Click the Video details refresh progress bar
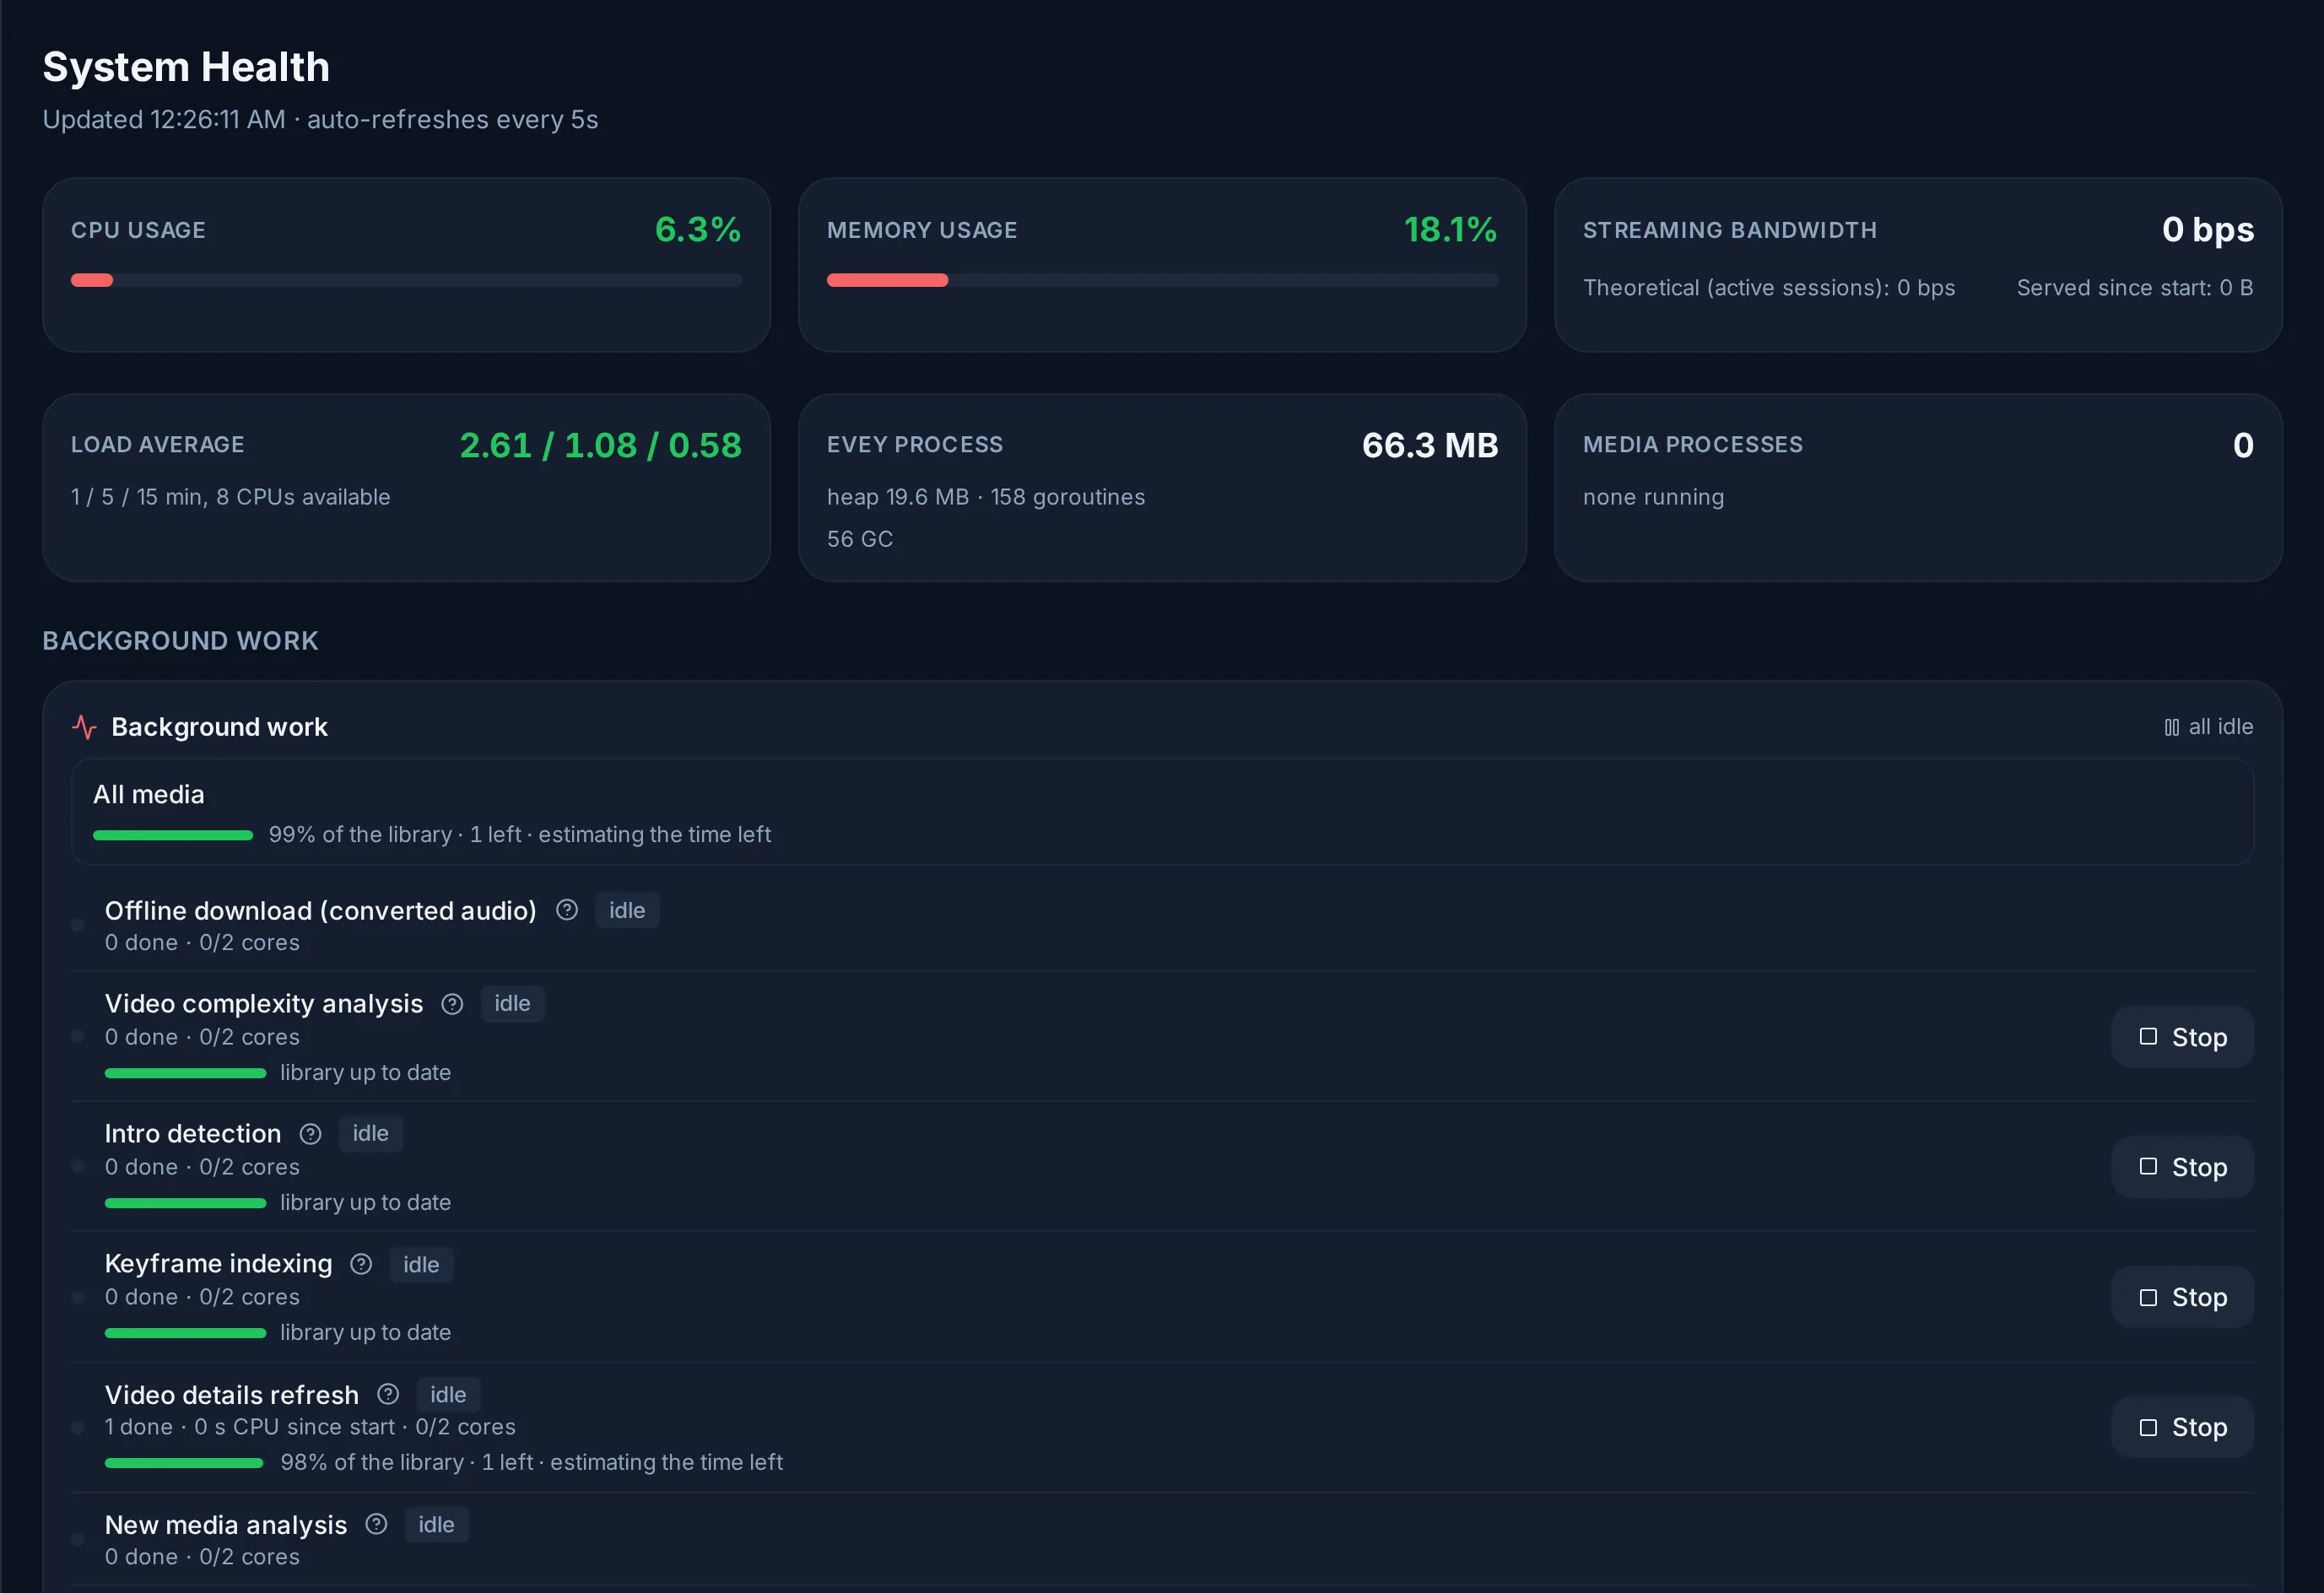The height and width of the screenshot is (1593, 2324). click(185, 1463)
